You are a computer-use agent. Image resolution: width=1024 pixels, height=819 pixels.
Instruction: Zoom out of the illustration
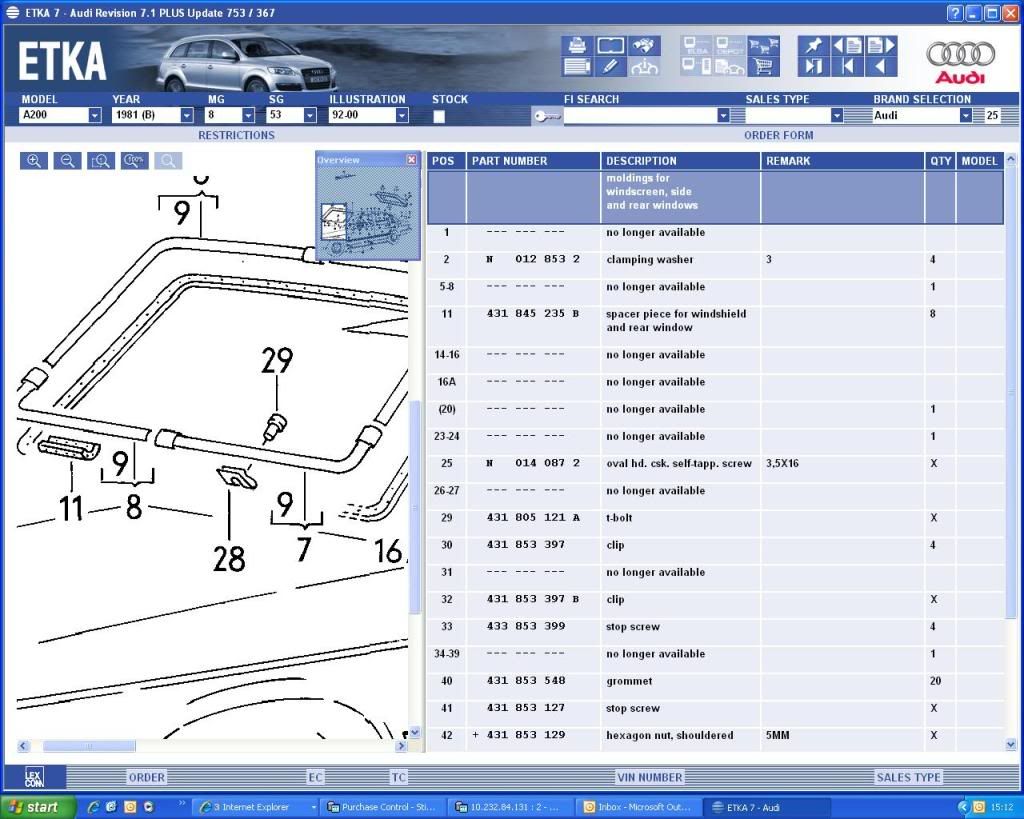click(x=67, y=161)
